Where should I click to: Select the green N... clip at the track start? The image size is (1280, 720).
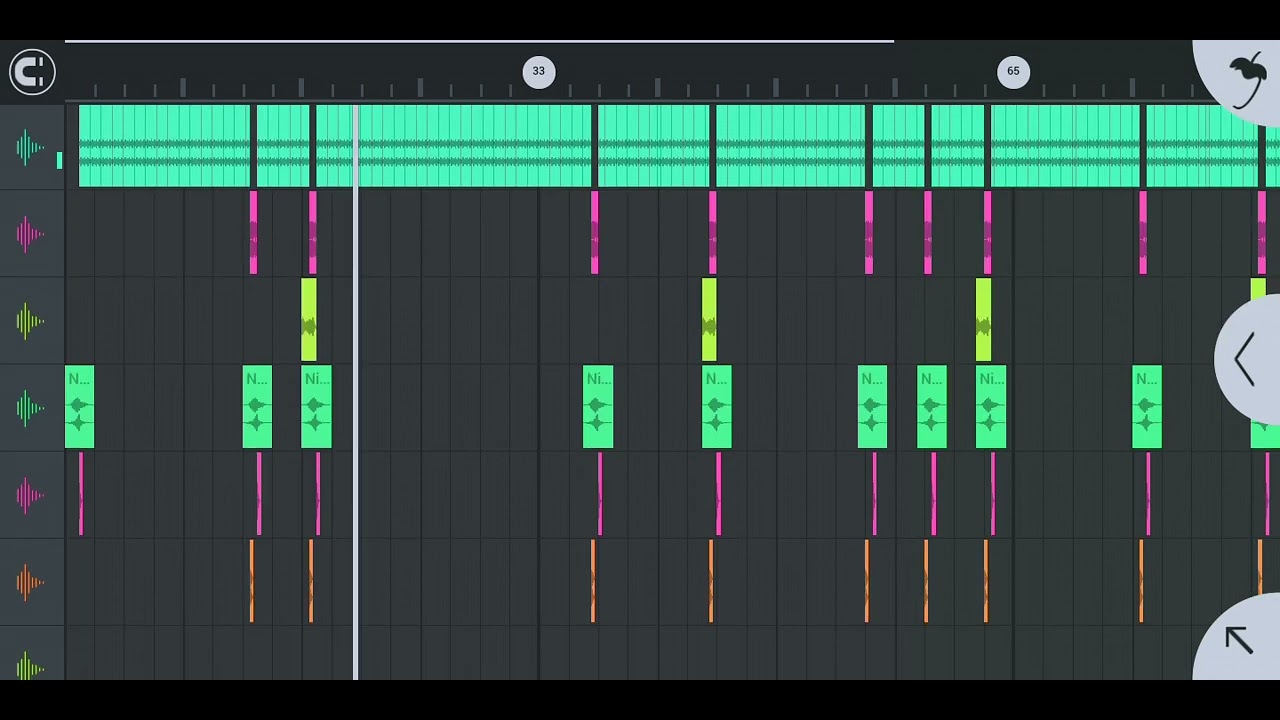pyautogui.click(x=80, y=407)
